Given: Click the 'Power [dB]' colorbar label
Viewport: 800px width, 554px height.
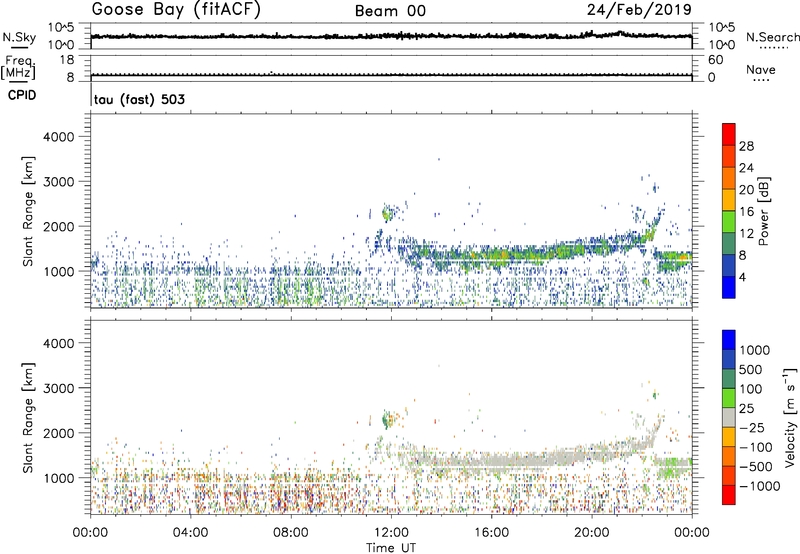Looking at the screenshot, I should coord(763,212).
